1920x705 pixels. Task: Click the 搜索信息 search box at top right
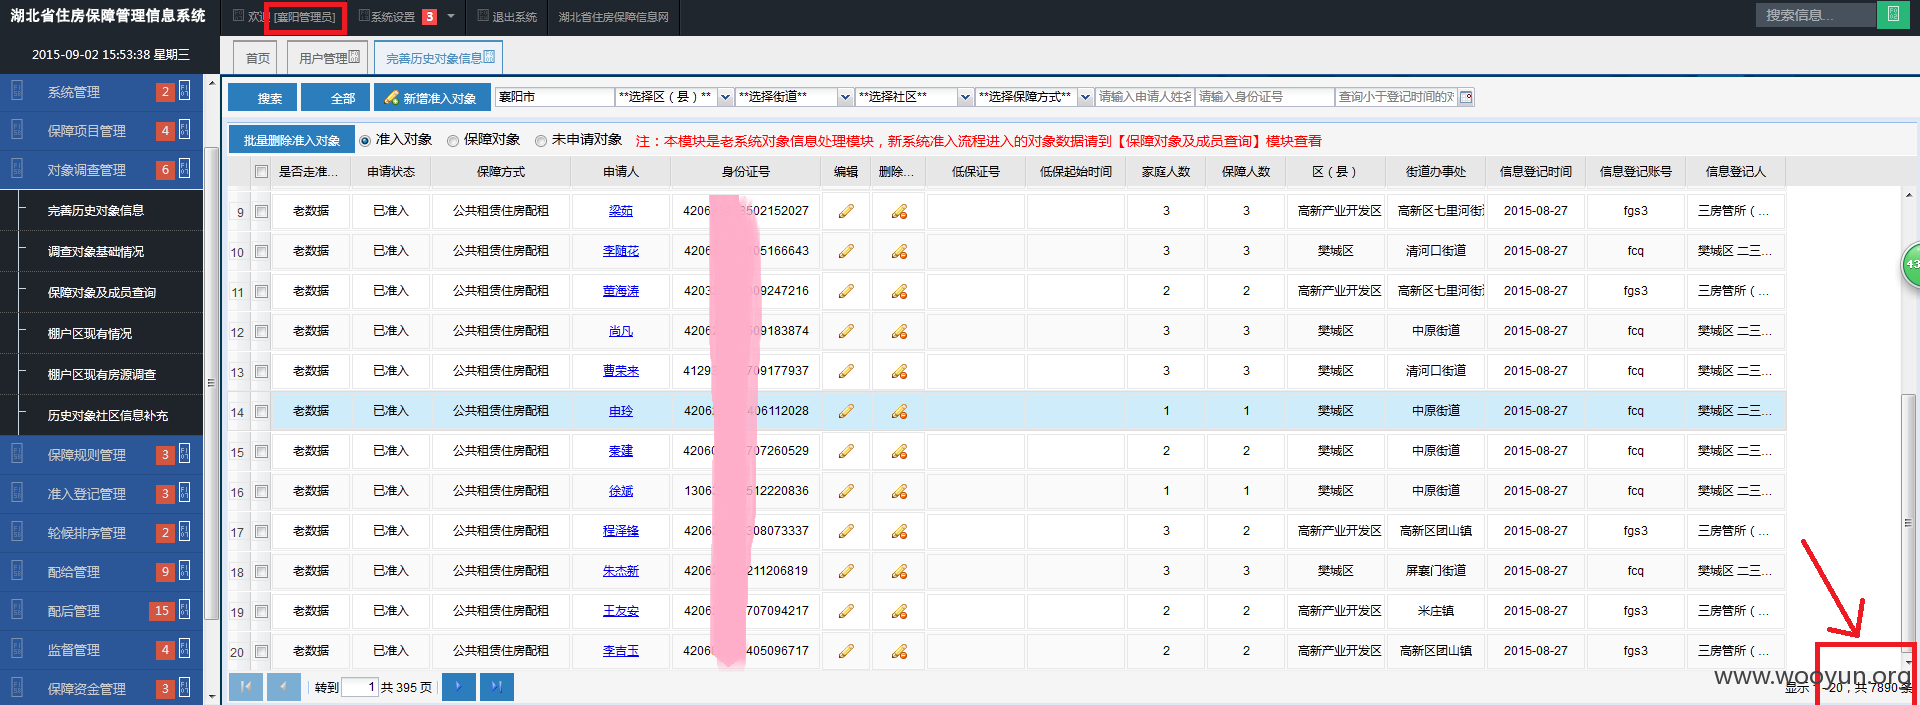[x=1815, y=15]
